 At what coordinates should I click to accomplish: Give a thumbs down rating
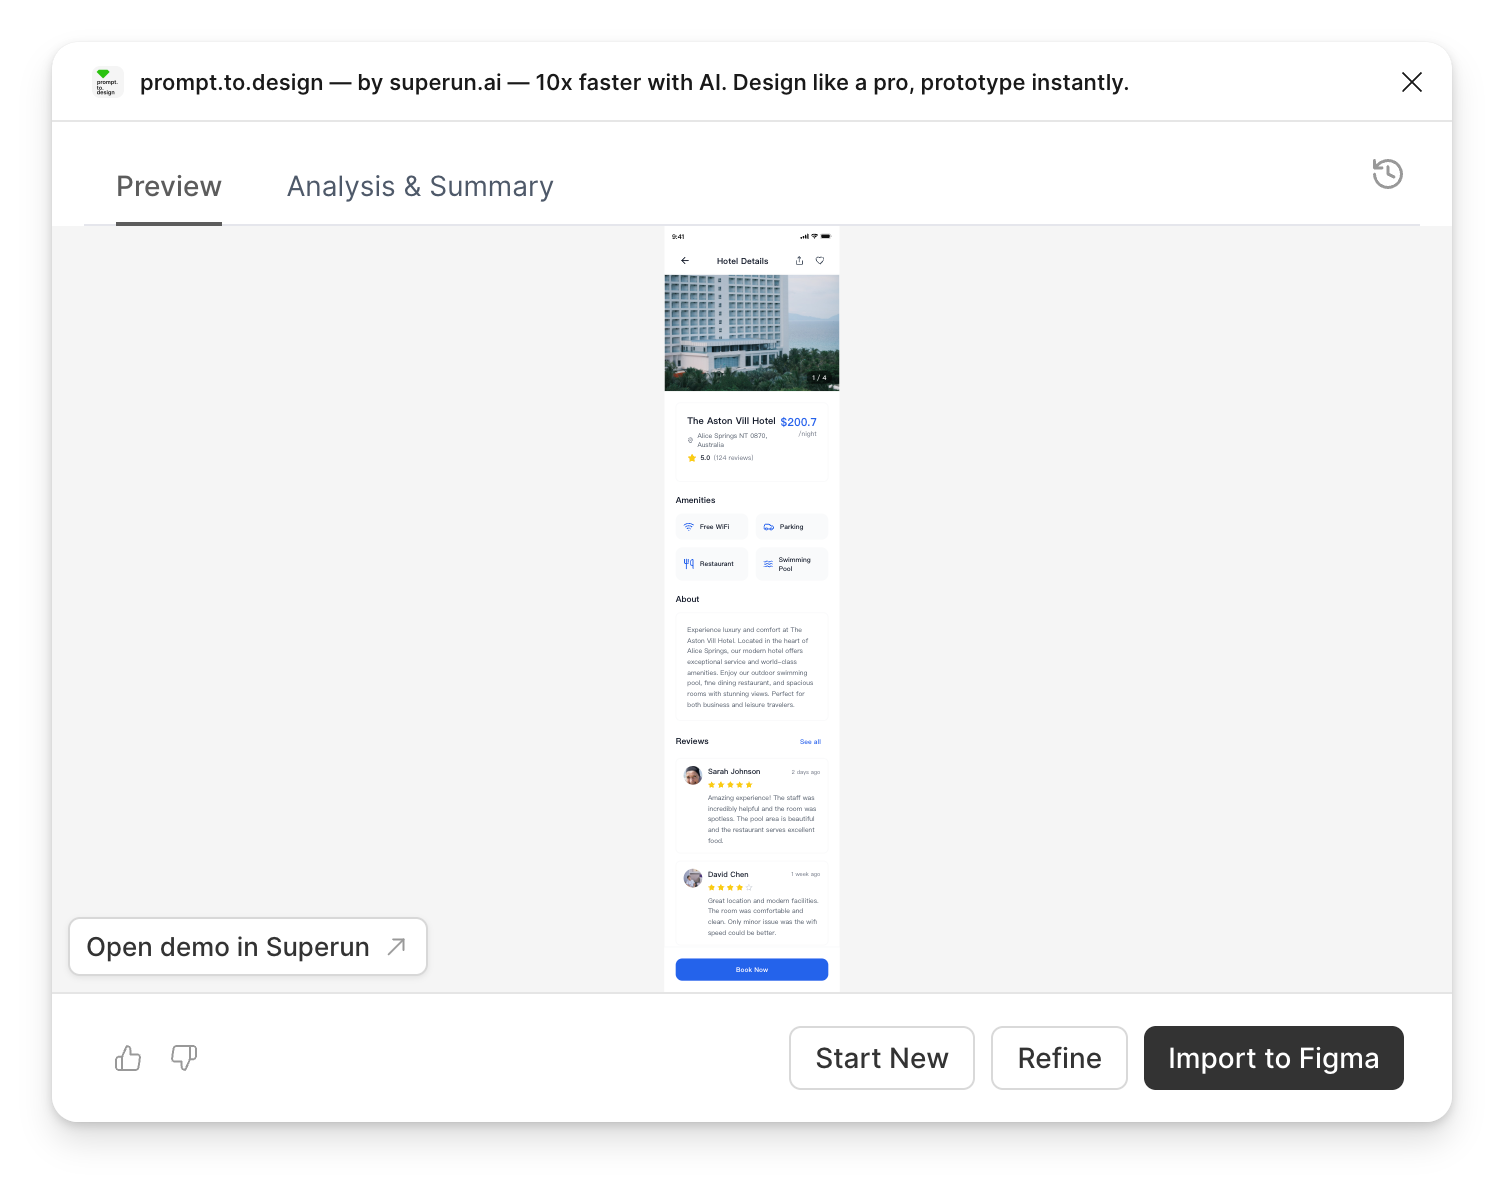coord(184,1058)
